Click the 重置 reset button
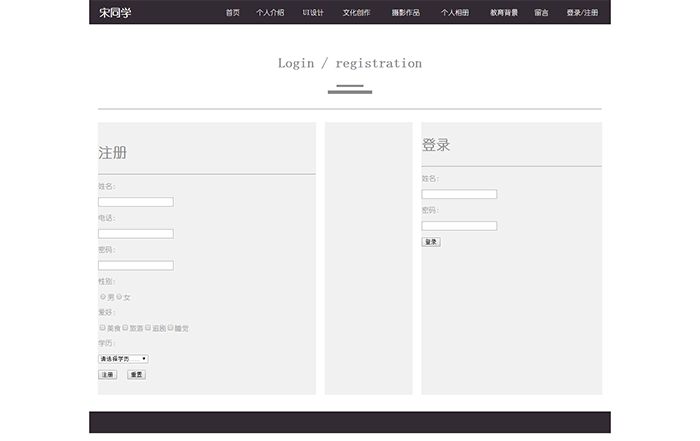700x441 pixels. coord(136,375)
